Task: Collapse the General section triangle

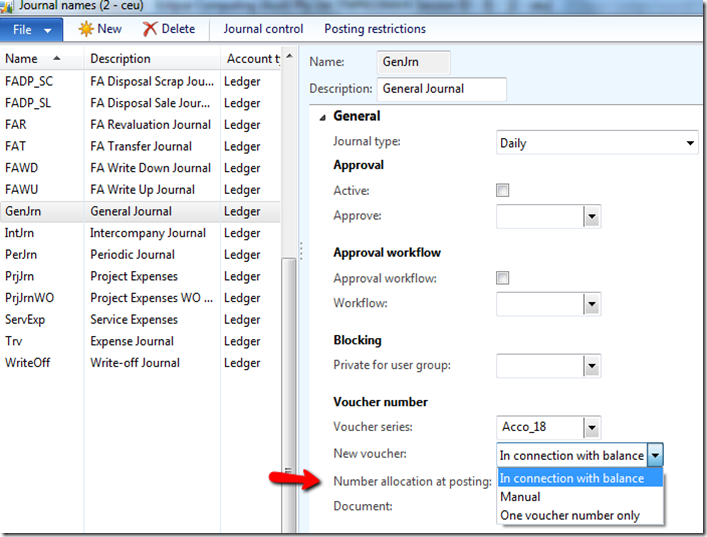Action: (322, 118)
